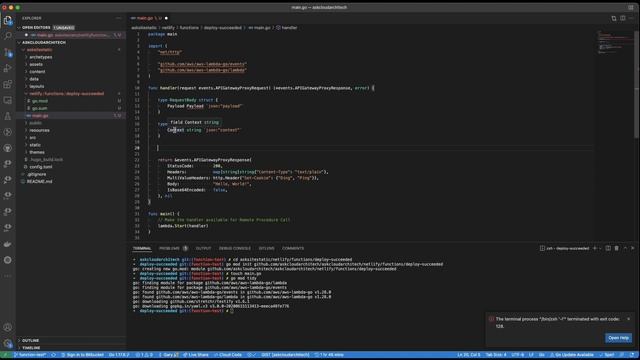
Task: Switch to the GitLens tab
Action: pyautogui.click(x=267, y=248)
